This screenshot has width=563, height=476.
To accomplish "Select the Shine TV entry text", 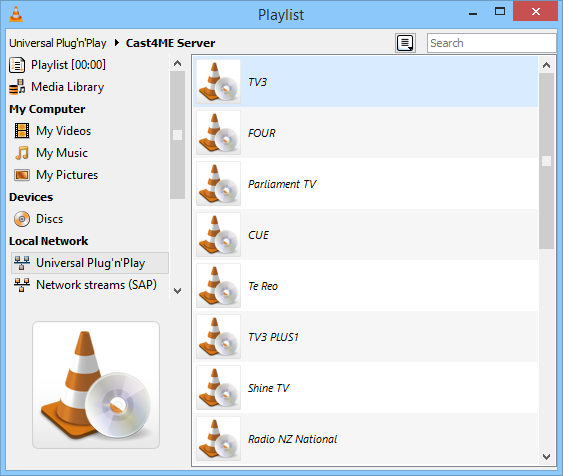I will (x=269, y=388).
